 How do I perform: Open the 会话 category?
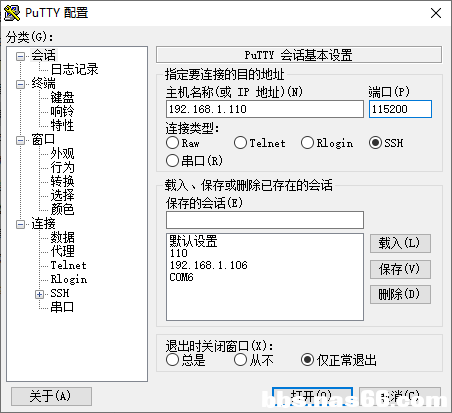44,55
